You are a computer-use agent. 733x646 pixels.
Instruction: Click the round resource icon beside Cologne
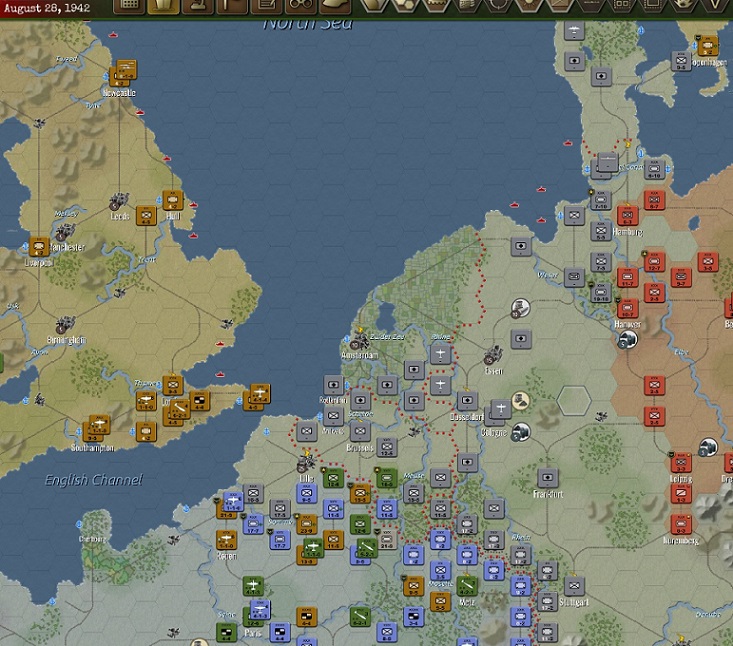tap(520, 432)
